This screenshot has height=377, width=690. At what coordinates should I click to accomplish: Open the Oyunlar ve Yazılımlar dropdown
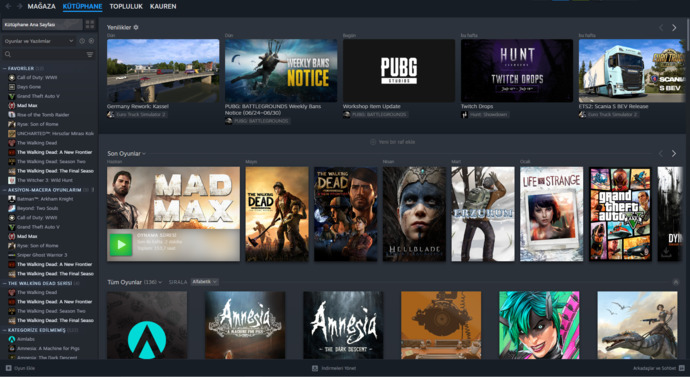39,41
